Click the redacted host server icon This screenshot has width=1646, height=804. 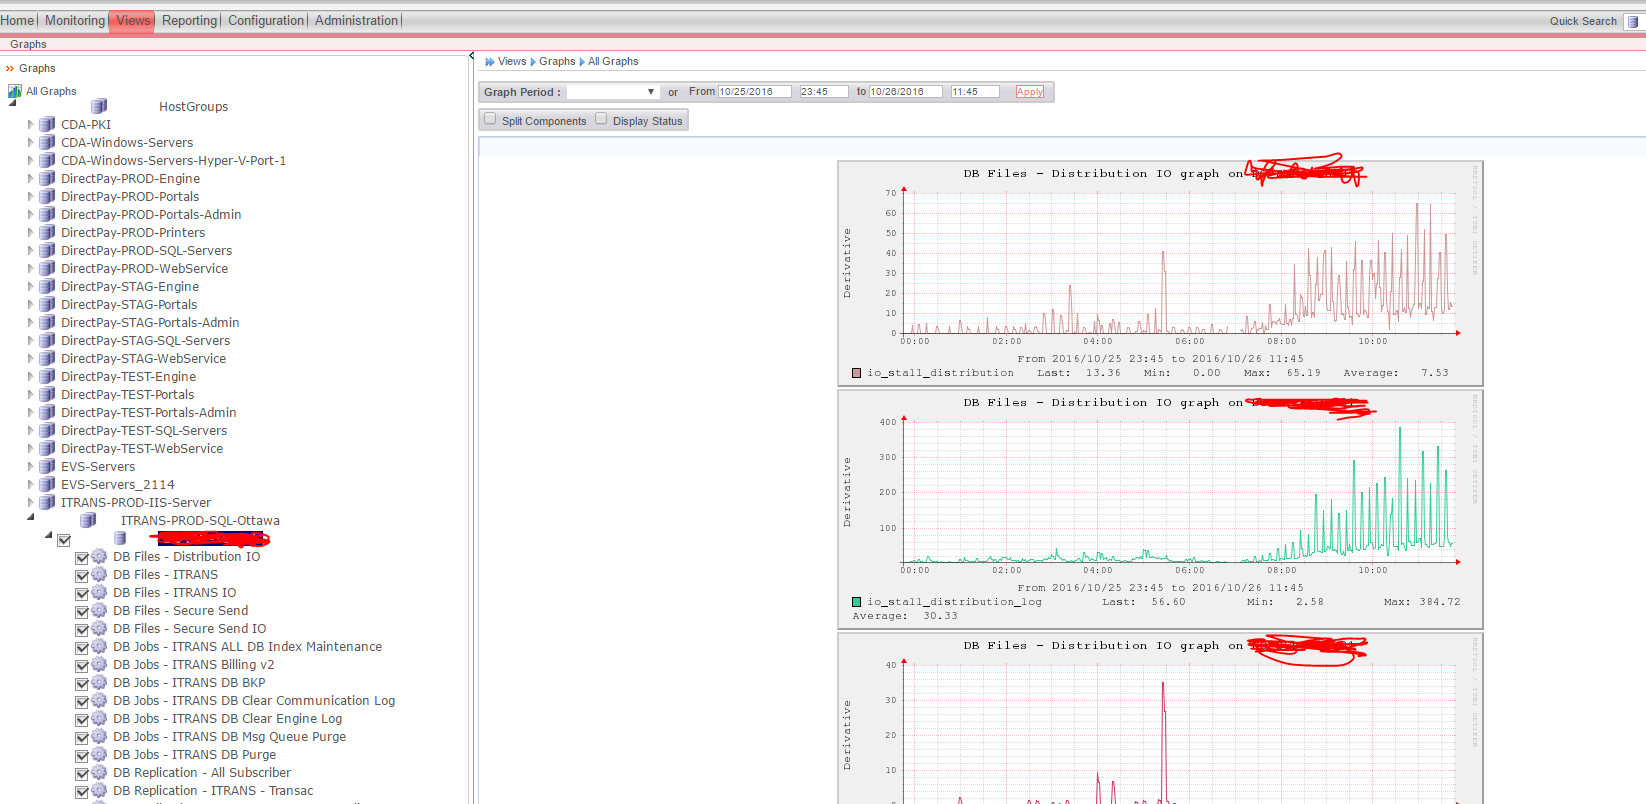click(x=120, y=538)
